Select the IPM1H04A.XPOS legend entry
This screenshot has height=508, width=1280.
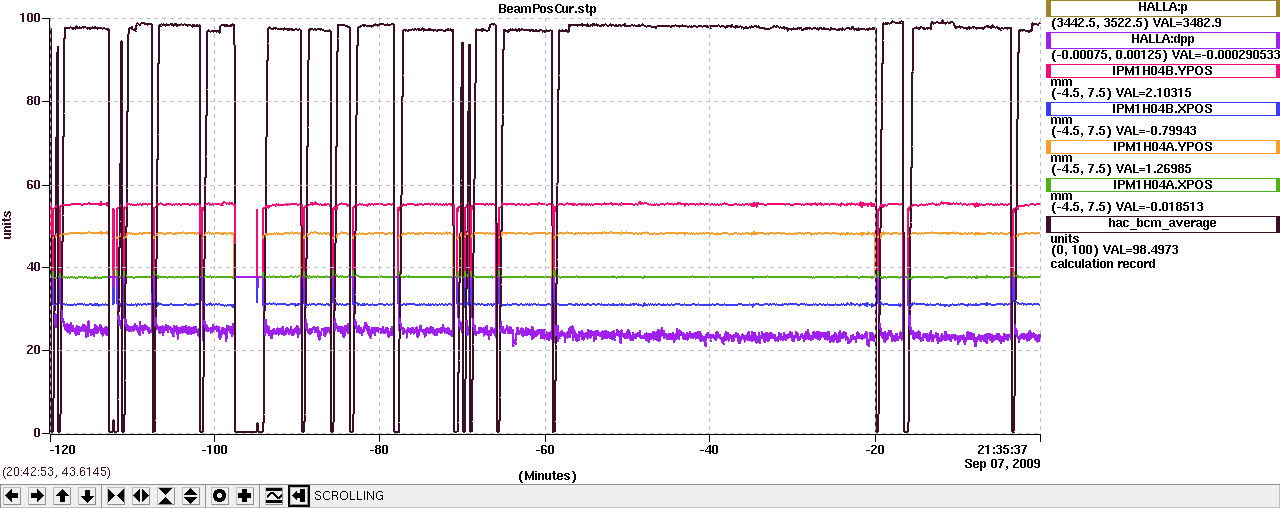click(1163, 185)
